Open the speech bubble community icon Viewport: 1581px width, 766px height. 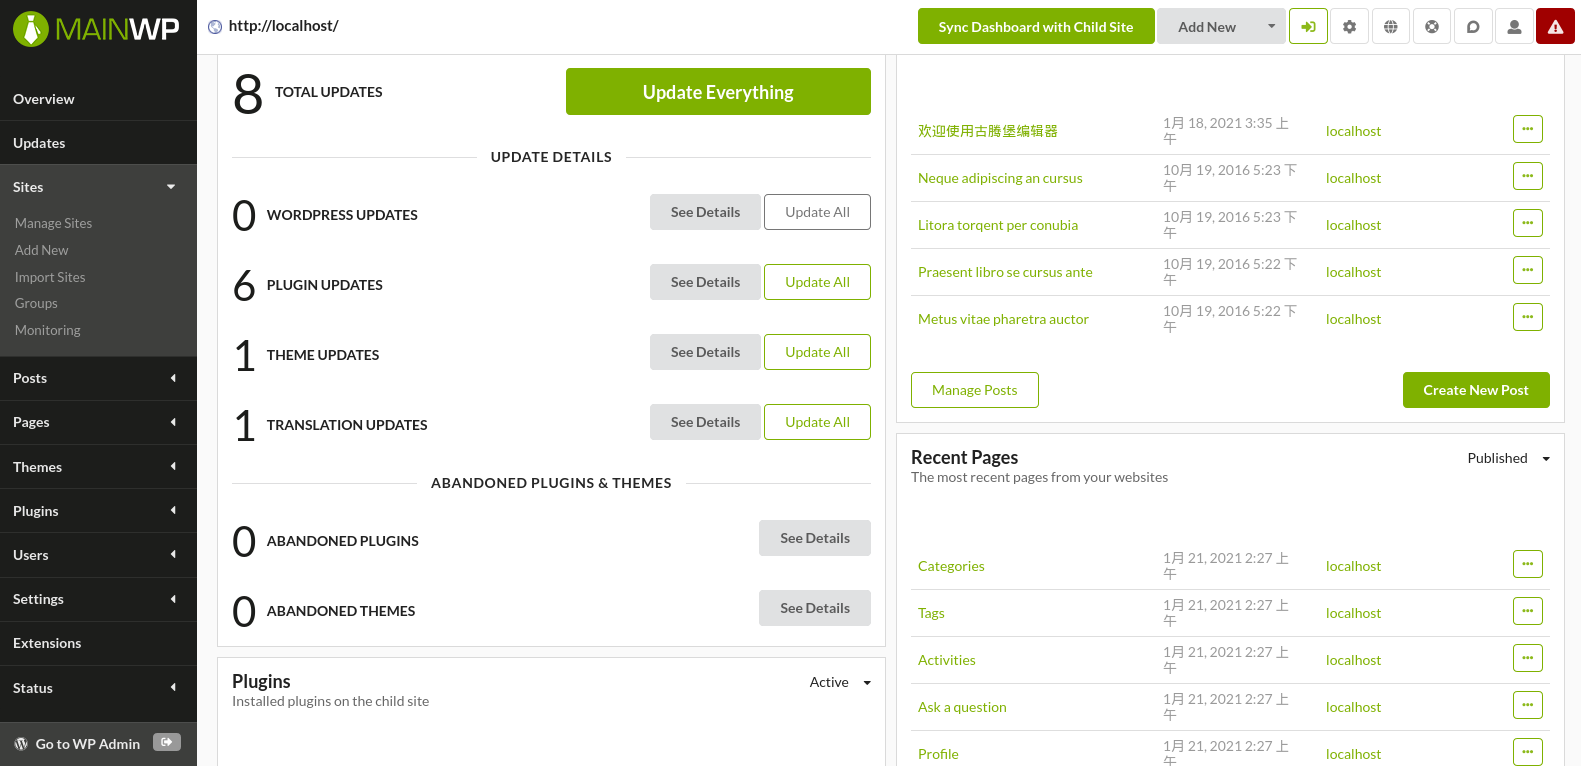coord(1473,27)
